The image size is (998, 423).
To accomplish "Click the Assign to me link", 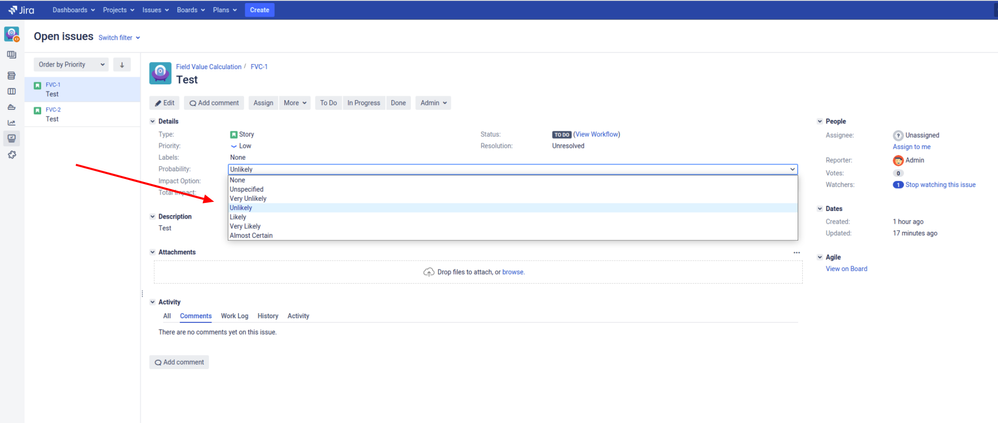I will (911, 147).
